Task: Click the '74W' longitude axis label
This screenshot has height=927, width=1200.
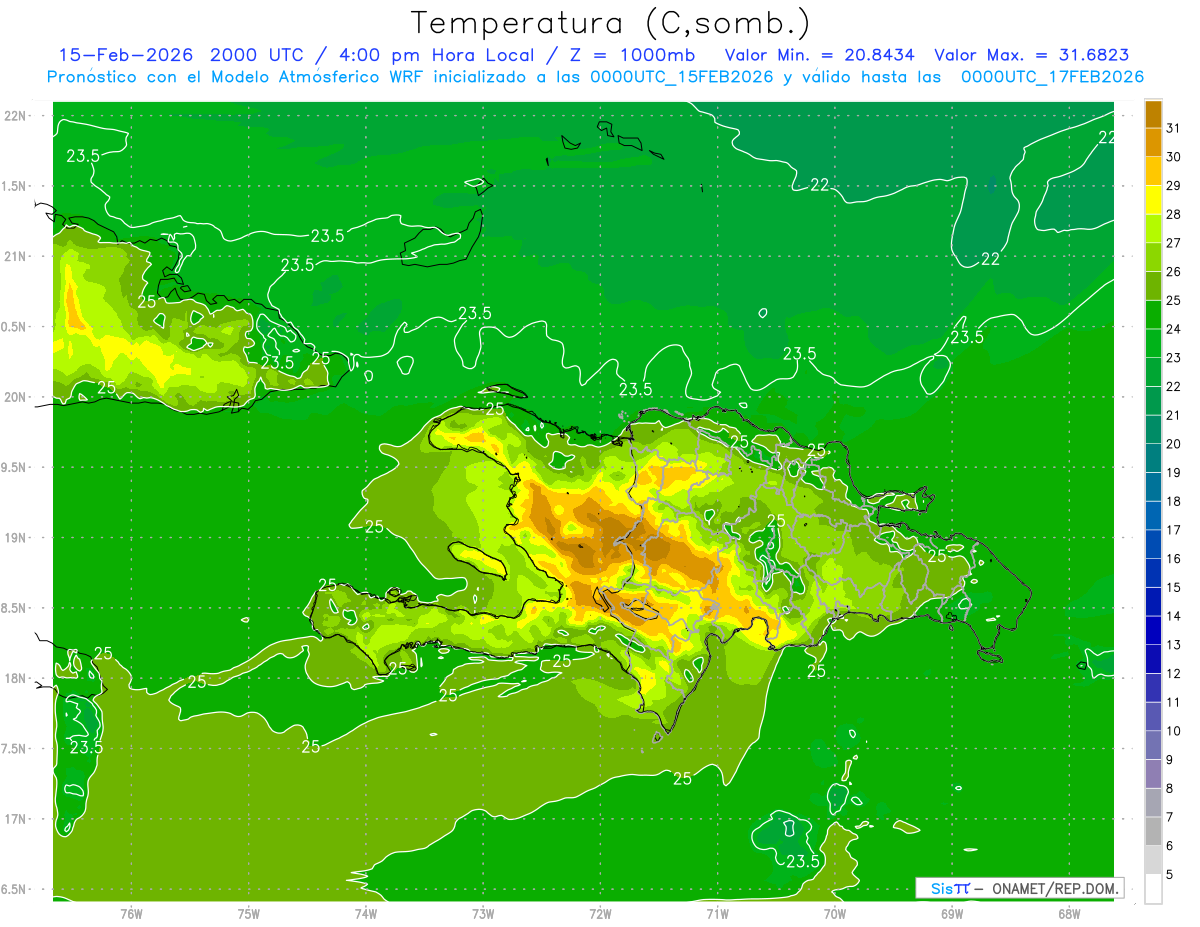Action: 366,914
